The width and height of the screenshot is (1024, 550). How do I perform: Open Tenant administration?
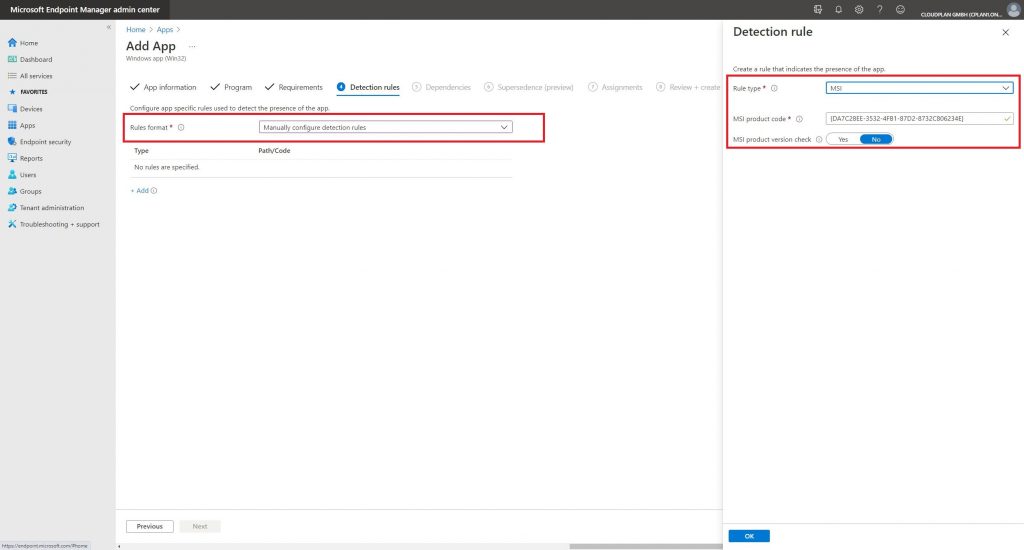coord(46,208)
